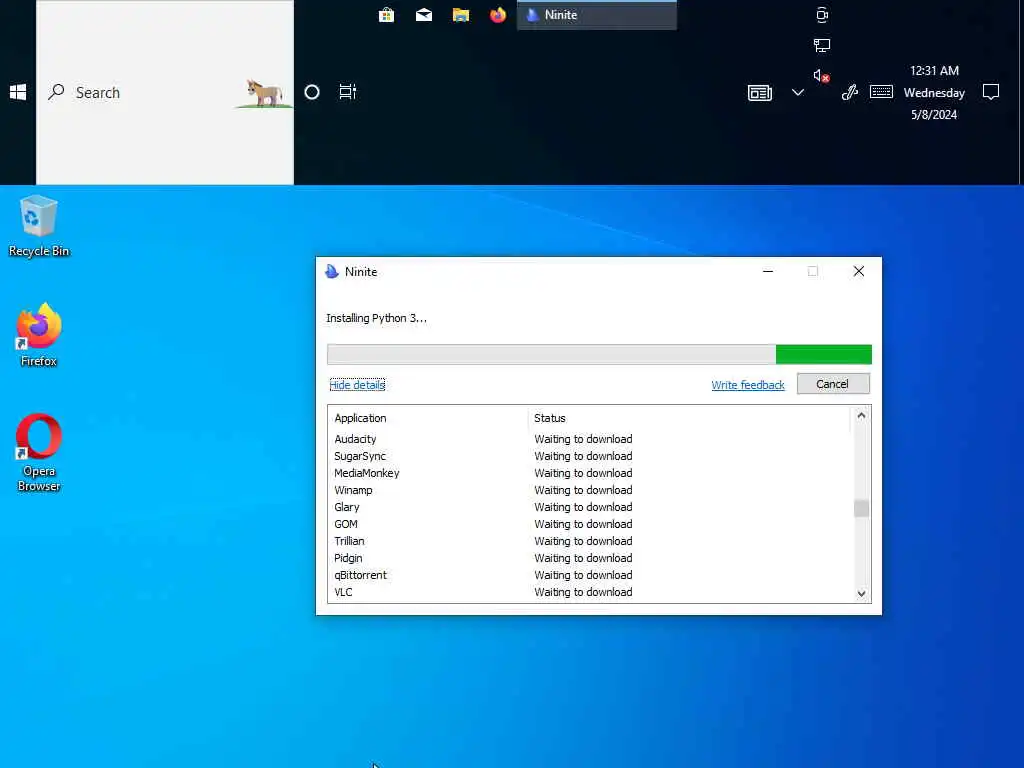The height and width of the screenshot is (768, 1024).
Task: Open the Action Center notifications icon
Action: (x=991, y=92)
